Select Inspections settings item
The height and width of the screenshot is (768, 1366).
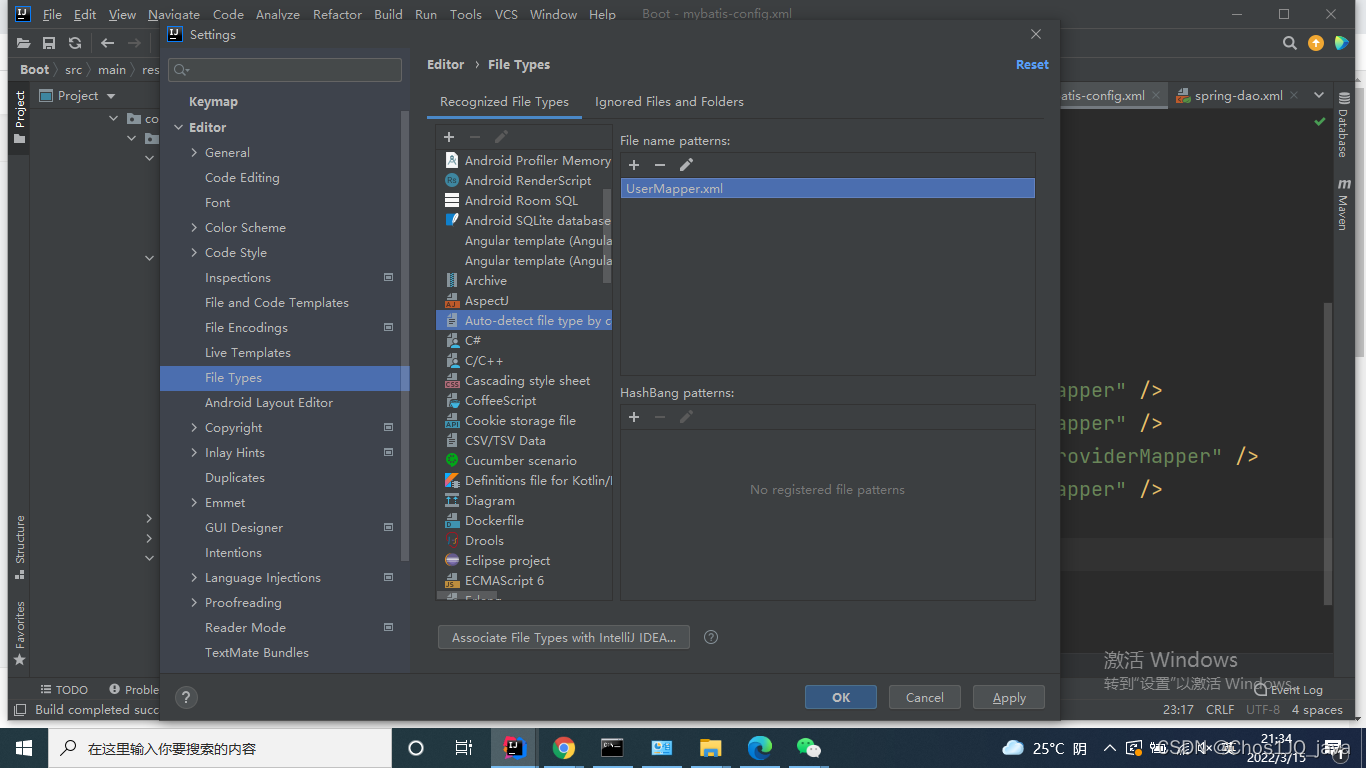pos(237,278)
